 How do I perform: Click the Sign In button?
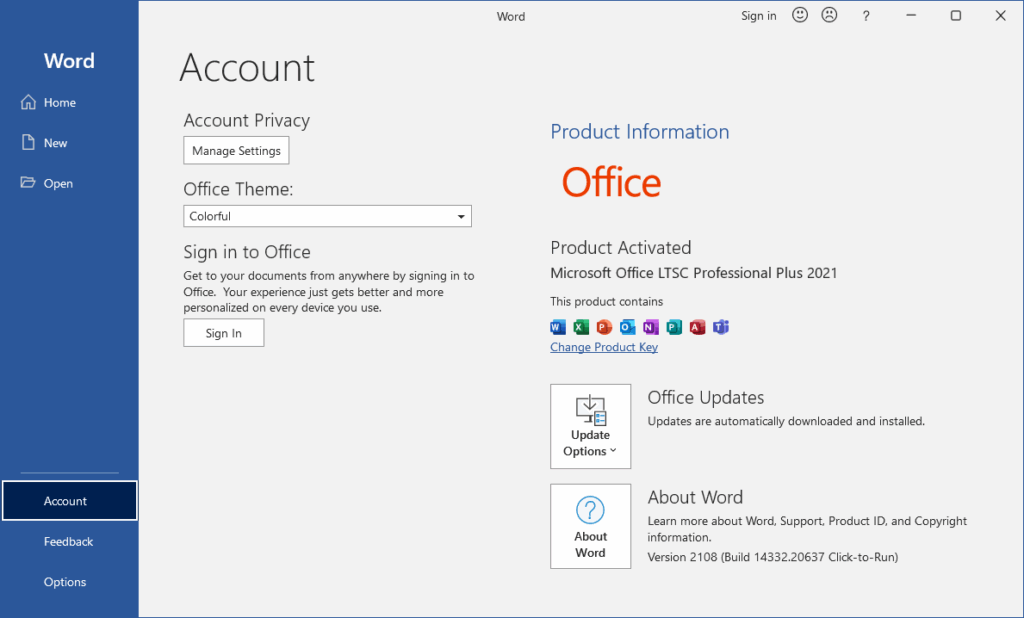click(223, 332)
